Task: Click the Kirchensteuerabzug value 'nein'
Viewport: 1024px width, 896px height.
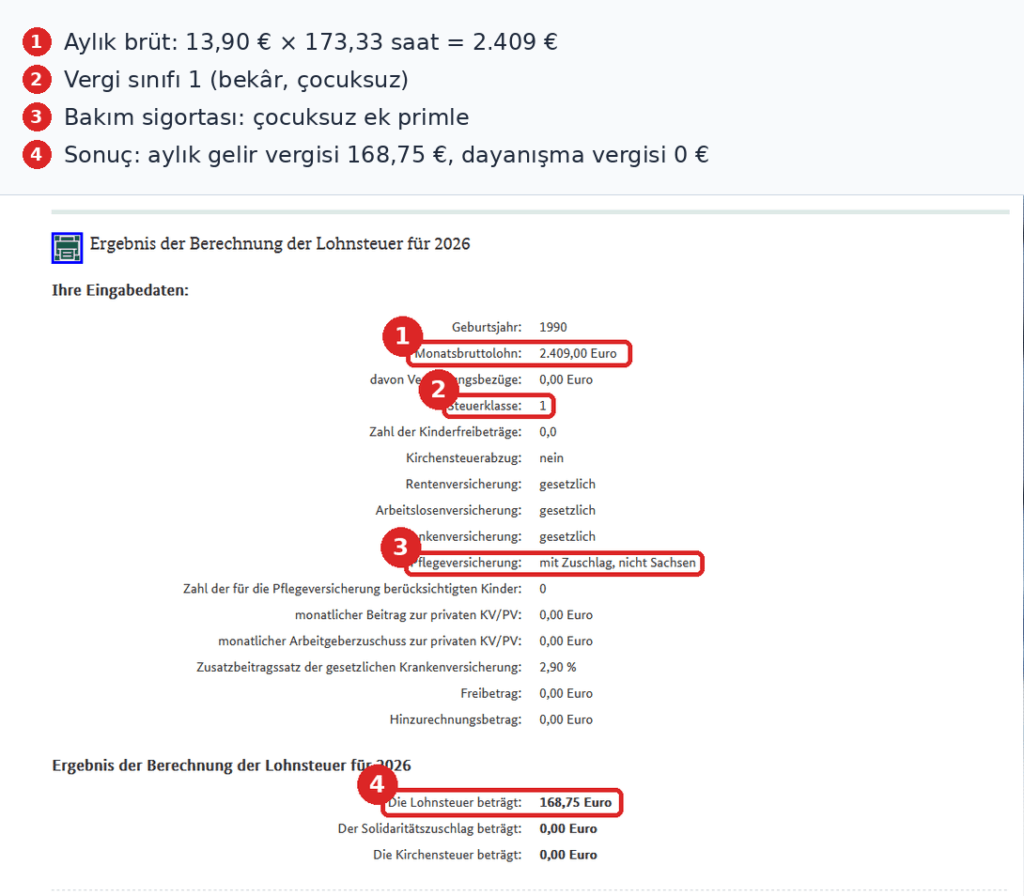Action: [x=551, y=458]
